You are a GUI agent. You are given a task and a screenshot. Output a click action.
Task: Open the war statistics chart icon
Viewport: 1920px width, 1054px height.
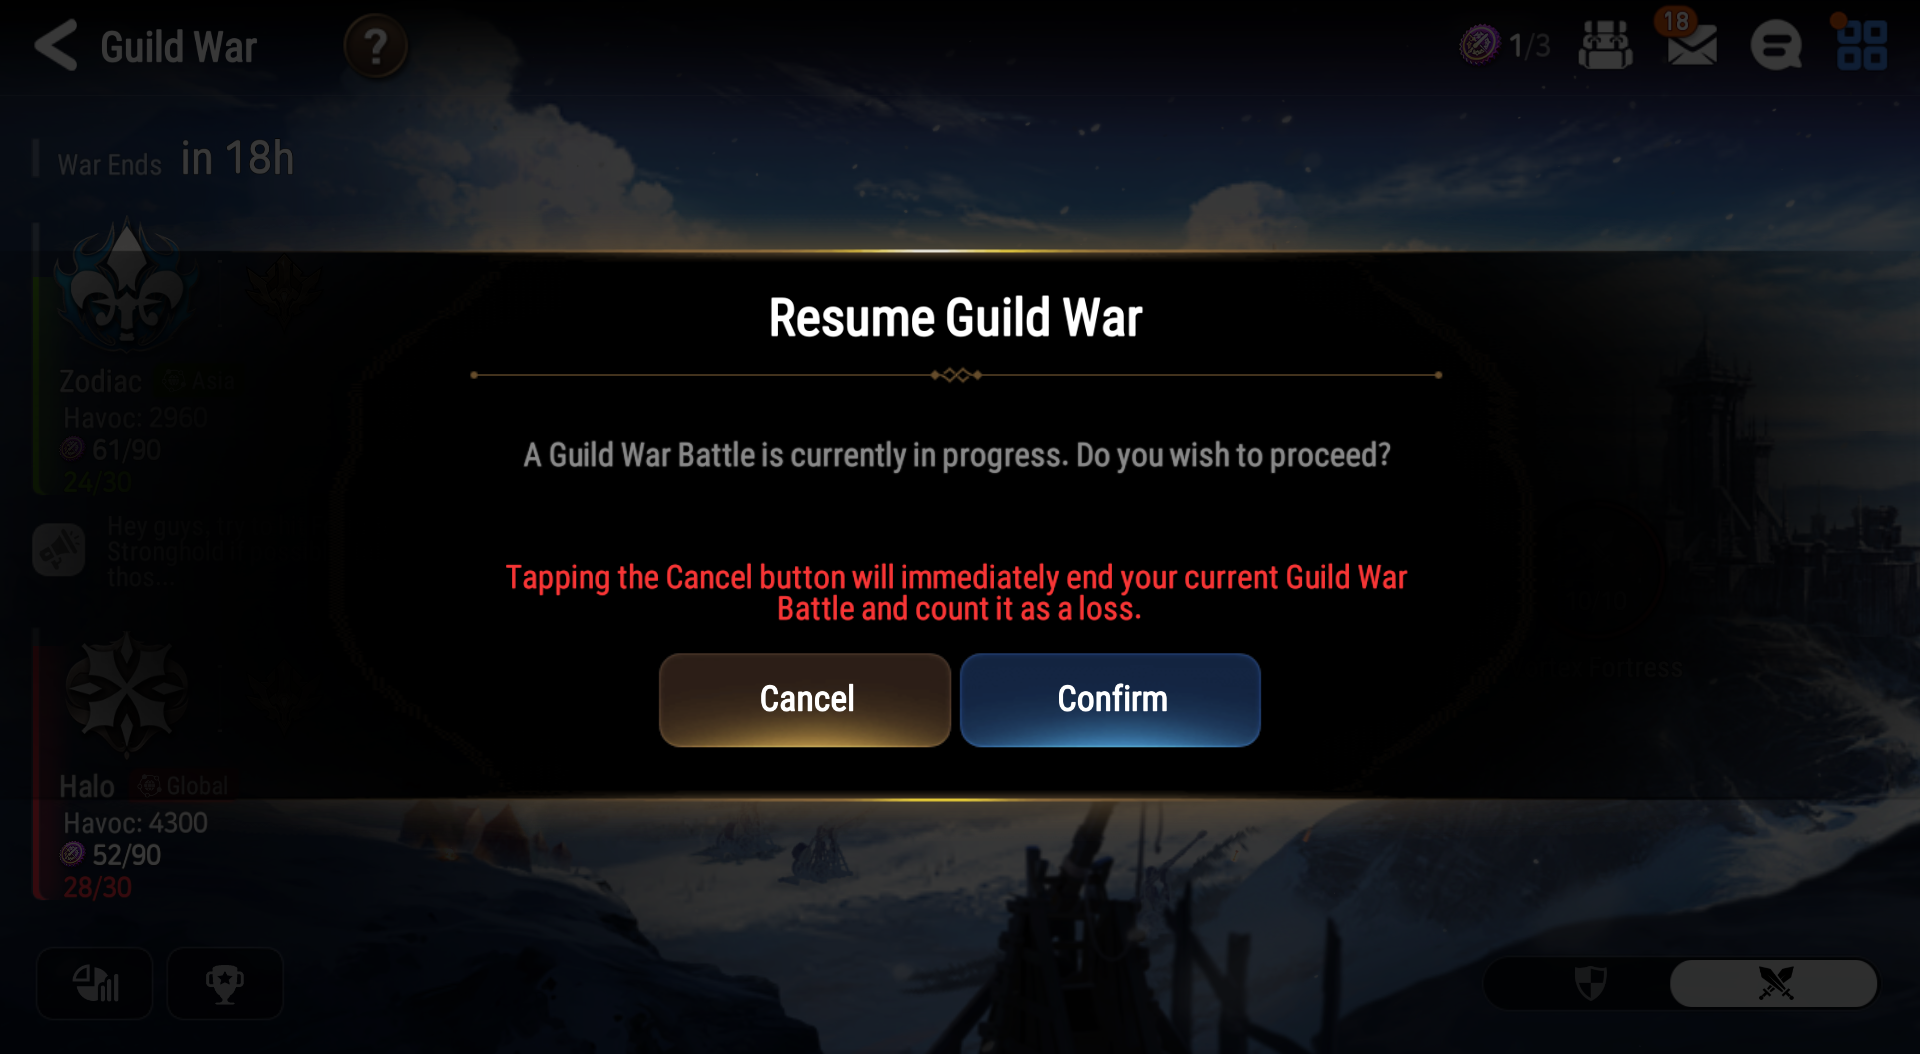(95, 984)
